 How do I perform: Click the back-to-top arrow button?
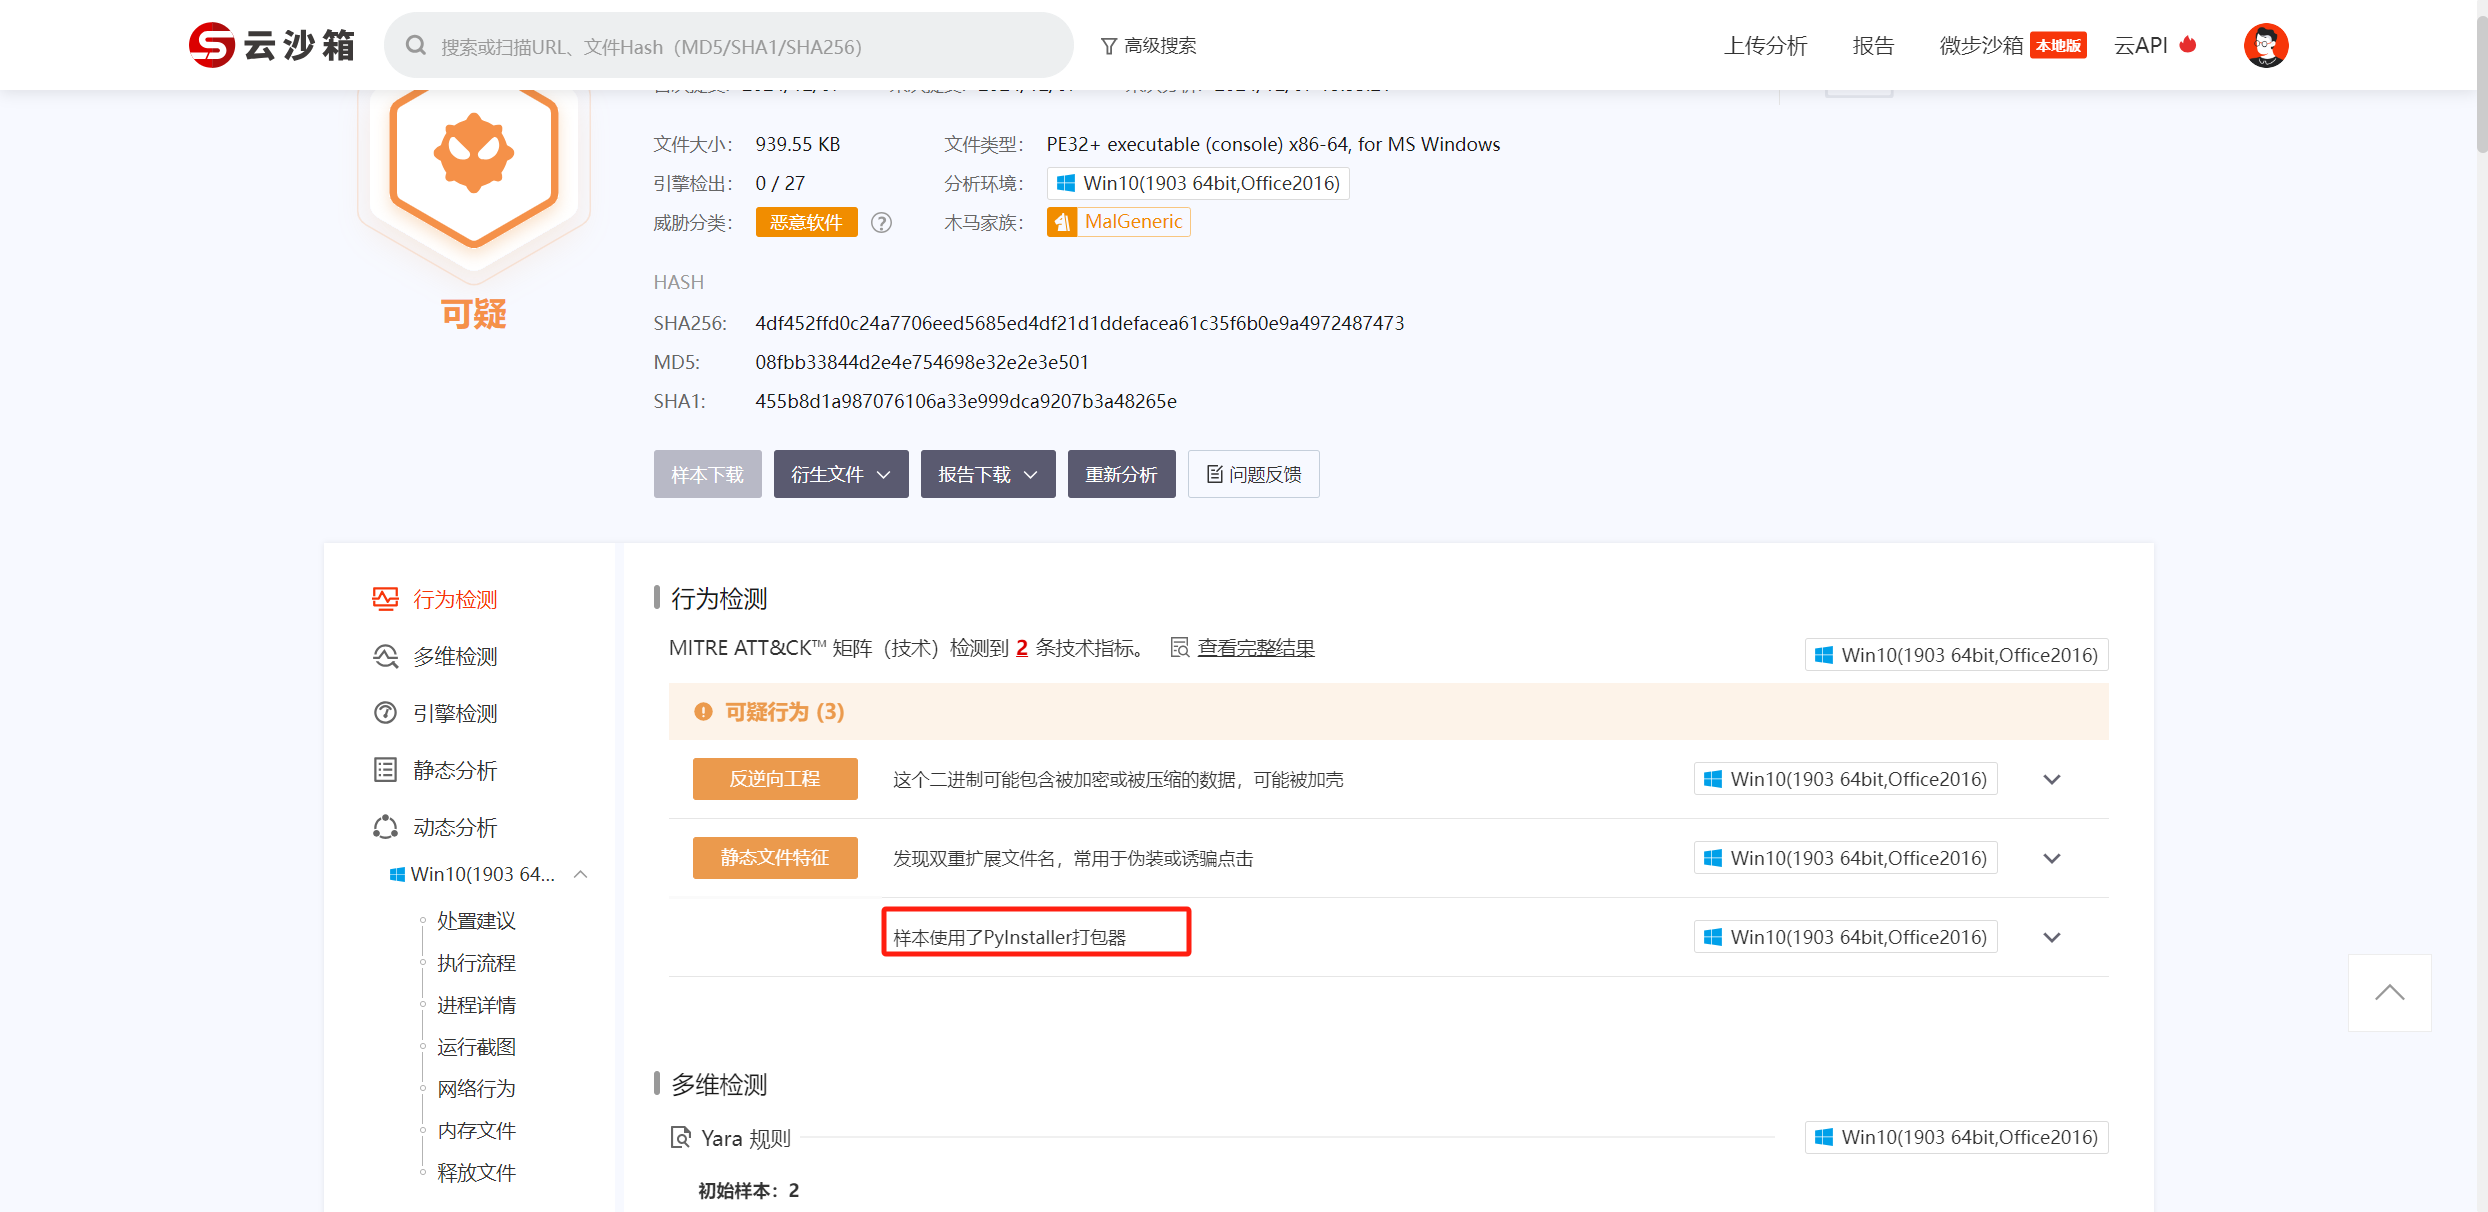pos(2389,992)
